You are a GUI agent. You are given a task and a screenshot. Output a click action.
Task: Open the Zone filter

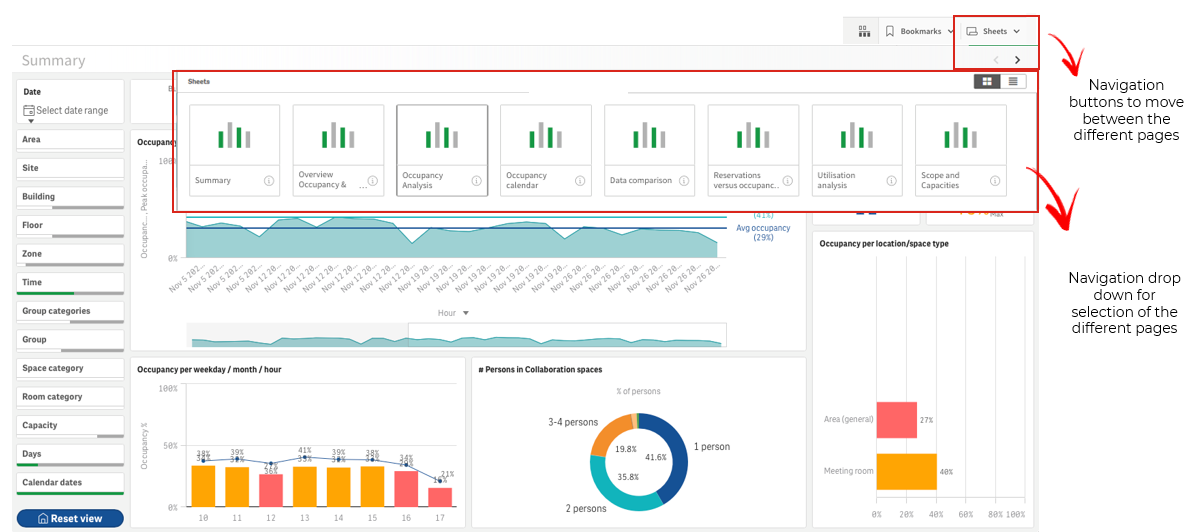pos(70,254)
